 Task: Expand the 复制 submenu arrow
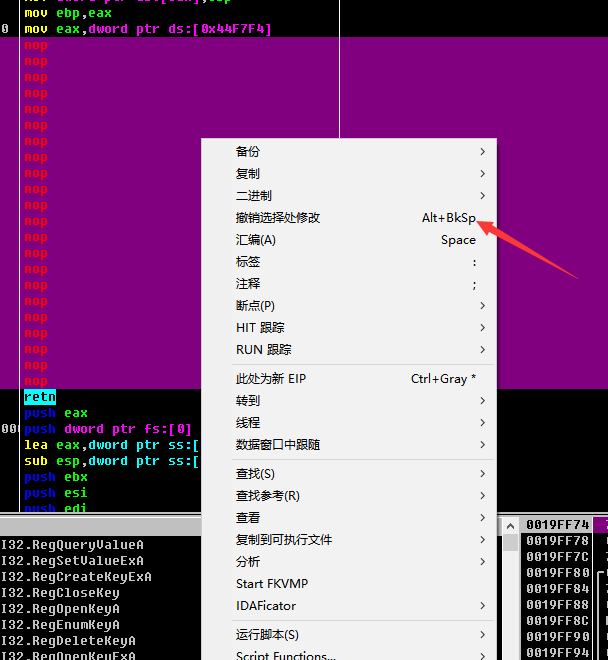coord(483,174)
